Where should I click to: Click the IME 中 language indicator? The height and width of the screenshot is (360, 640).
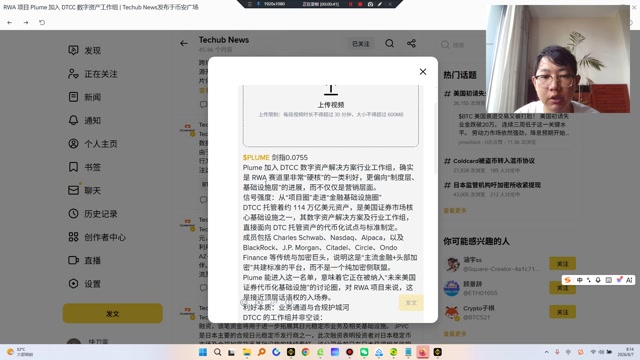coord(580,280)
